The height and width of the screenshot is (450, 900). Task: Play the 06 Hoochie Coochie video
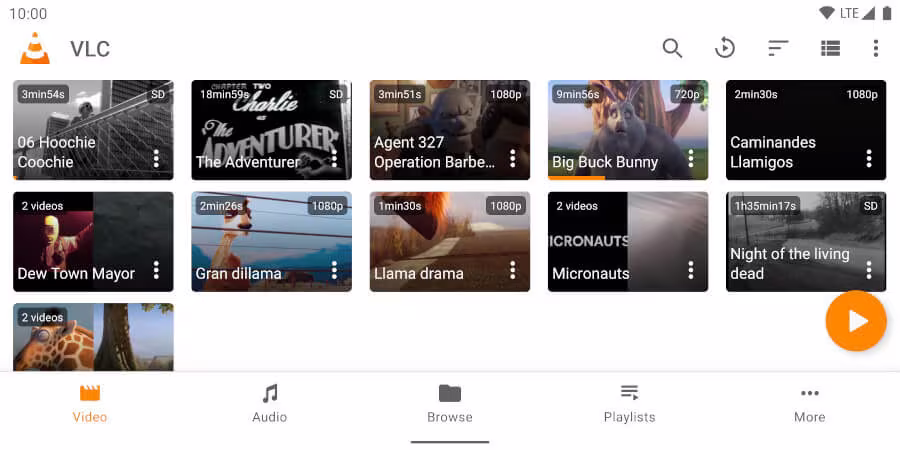93,130
